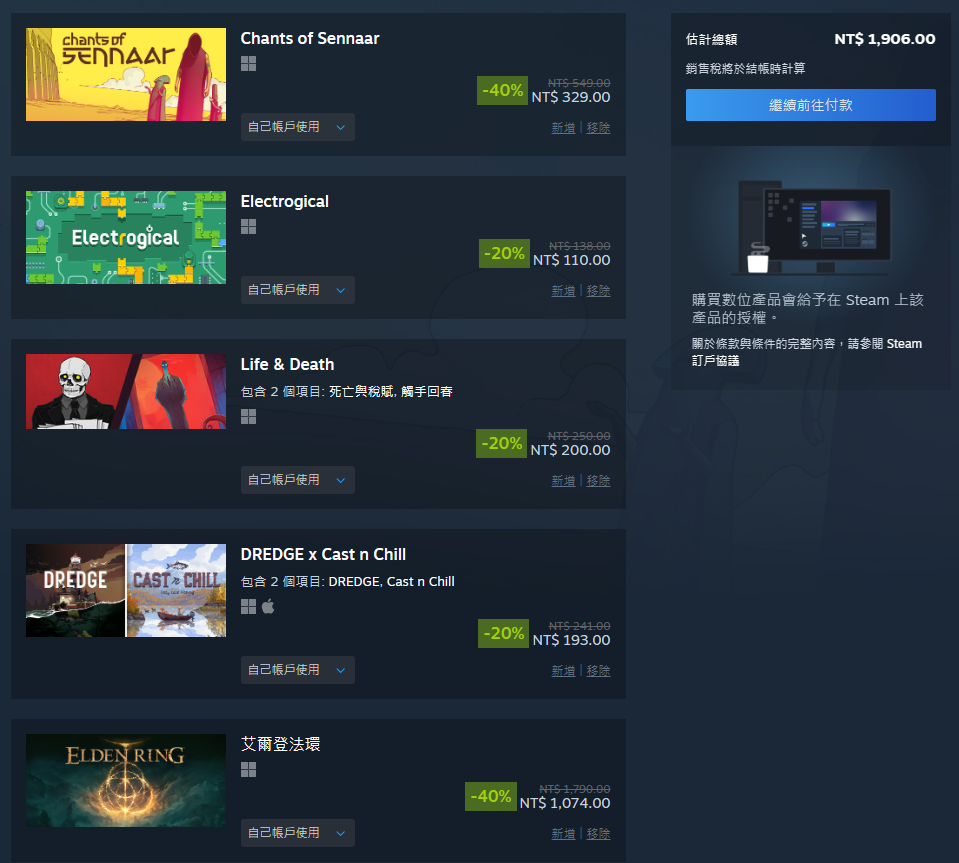Image resolution: width=959 pixels, height=863 pixels.
Task: Click Windows platform icon under 艾爾登法環
Action: [x=248, y=769]
